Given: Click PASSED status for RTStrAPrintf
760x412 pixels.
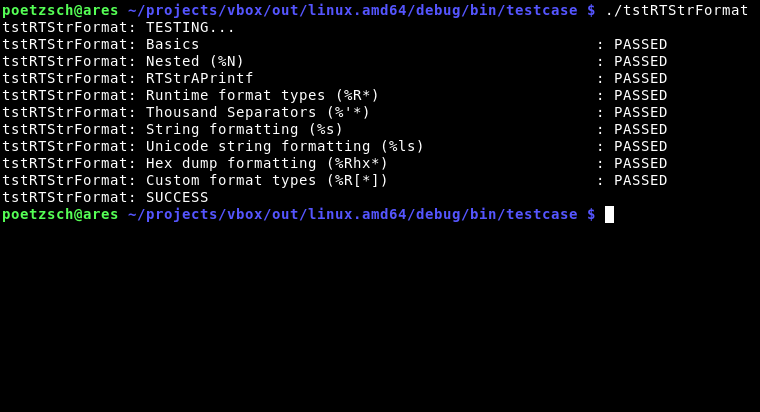Looking at the screenshot, I should (x=640, y=78).
